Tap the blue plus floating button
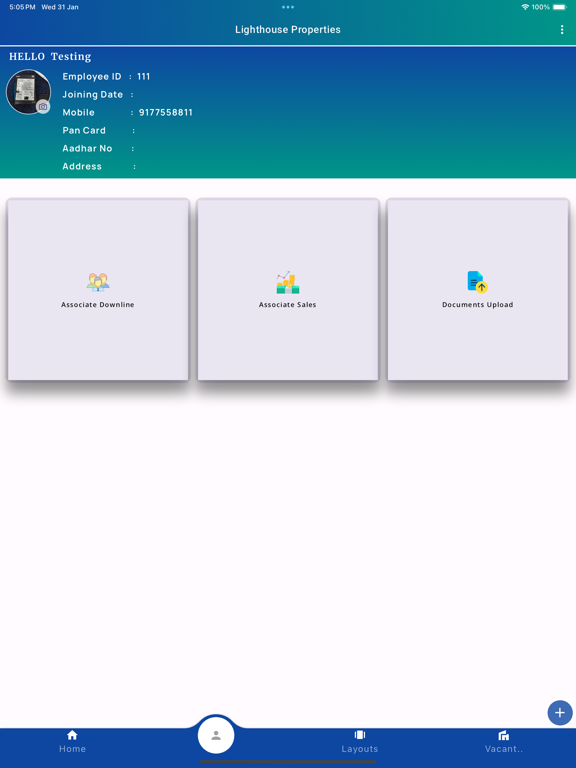This screenshot has height=768, width=576. pos(560,713)
